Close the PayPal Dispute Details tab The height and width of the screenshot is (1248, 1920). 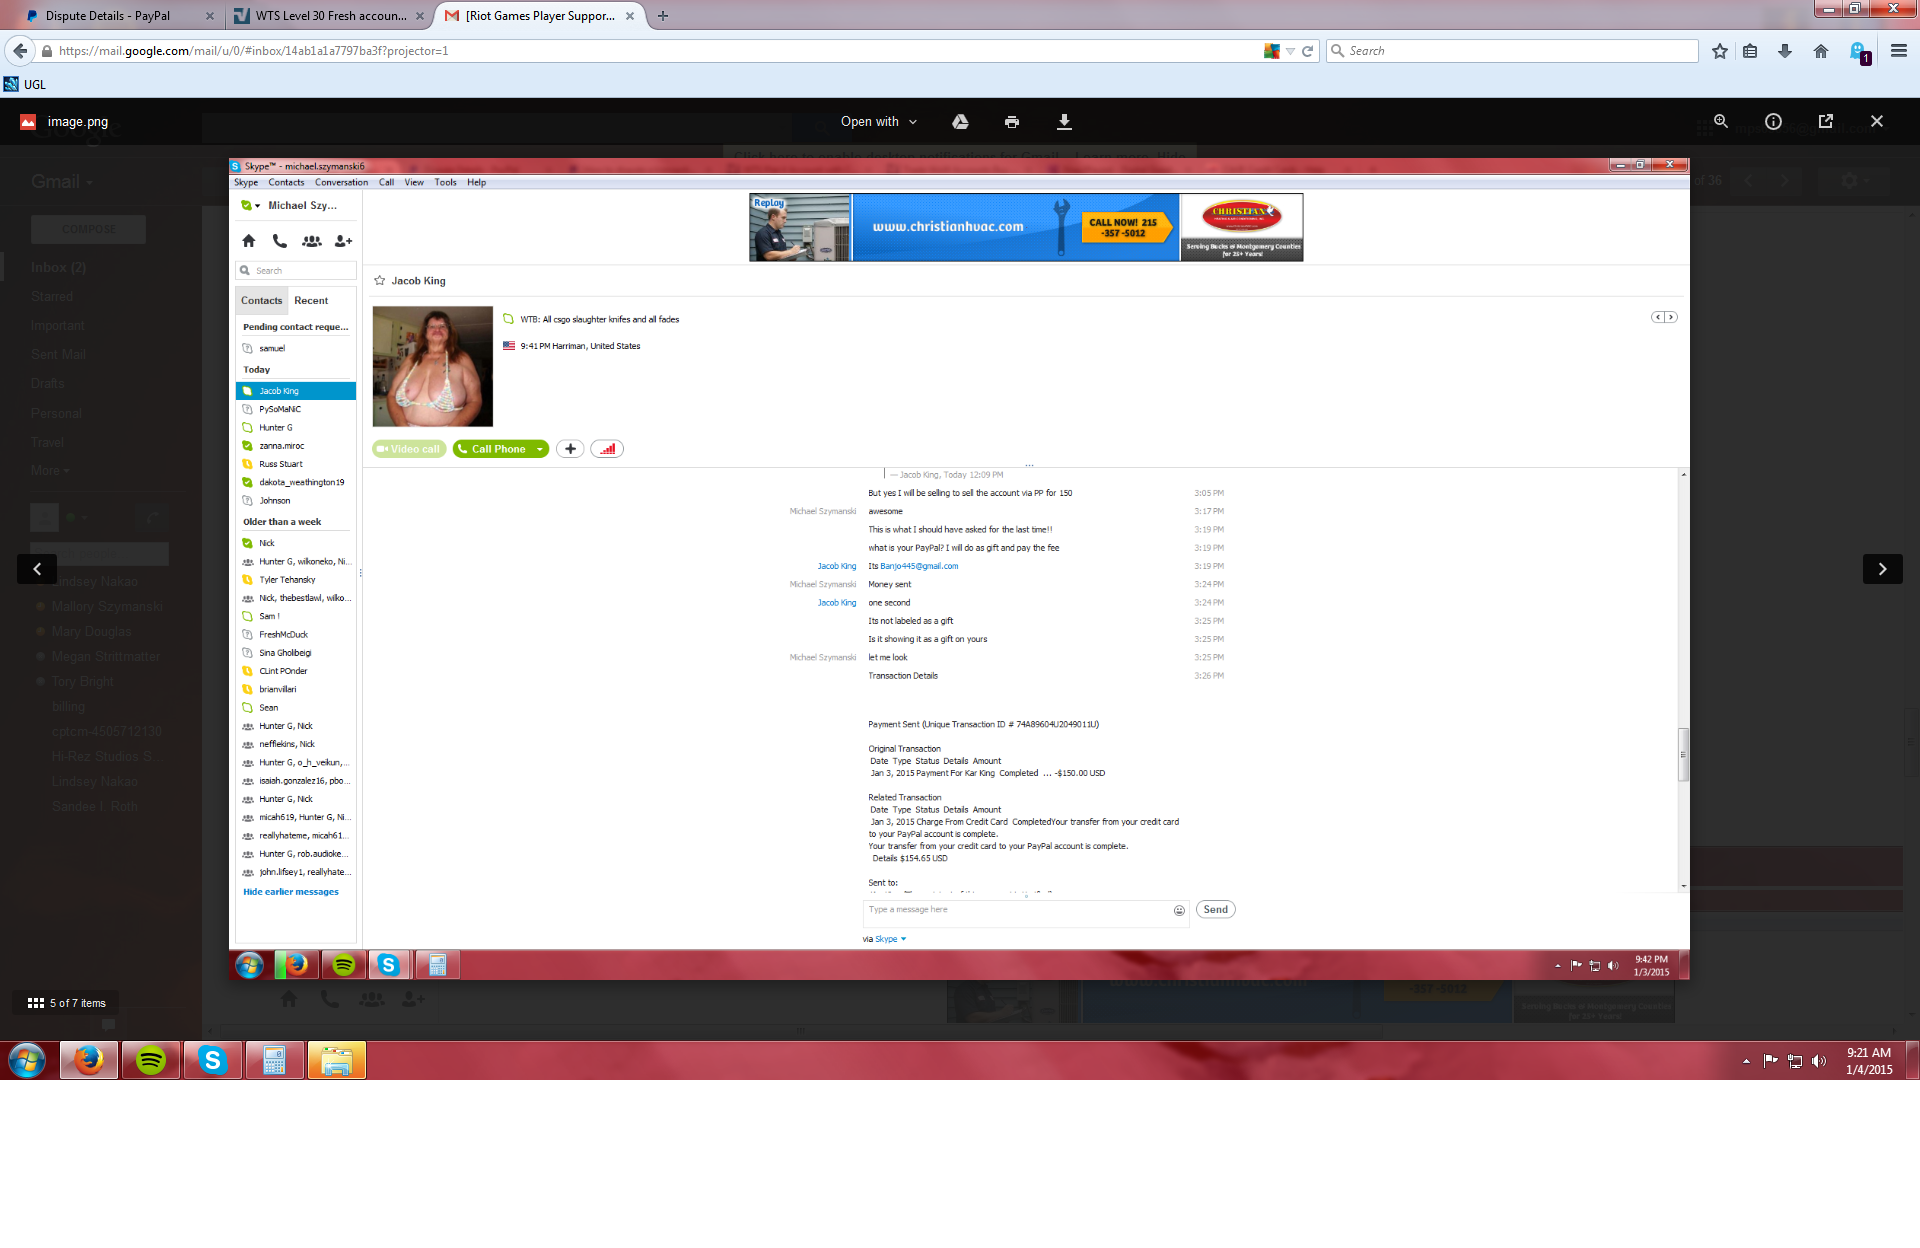point(209,16)
